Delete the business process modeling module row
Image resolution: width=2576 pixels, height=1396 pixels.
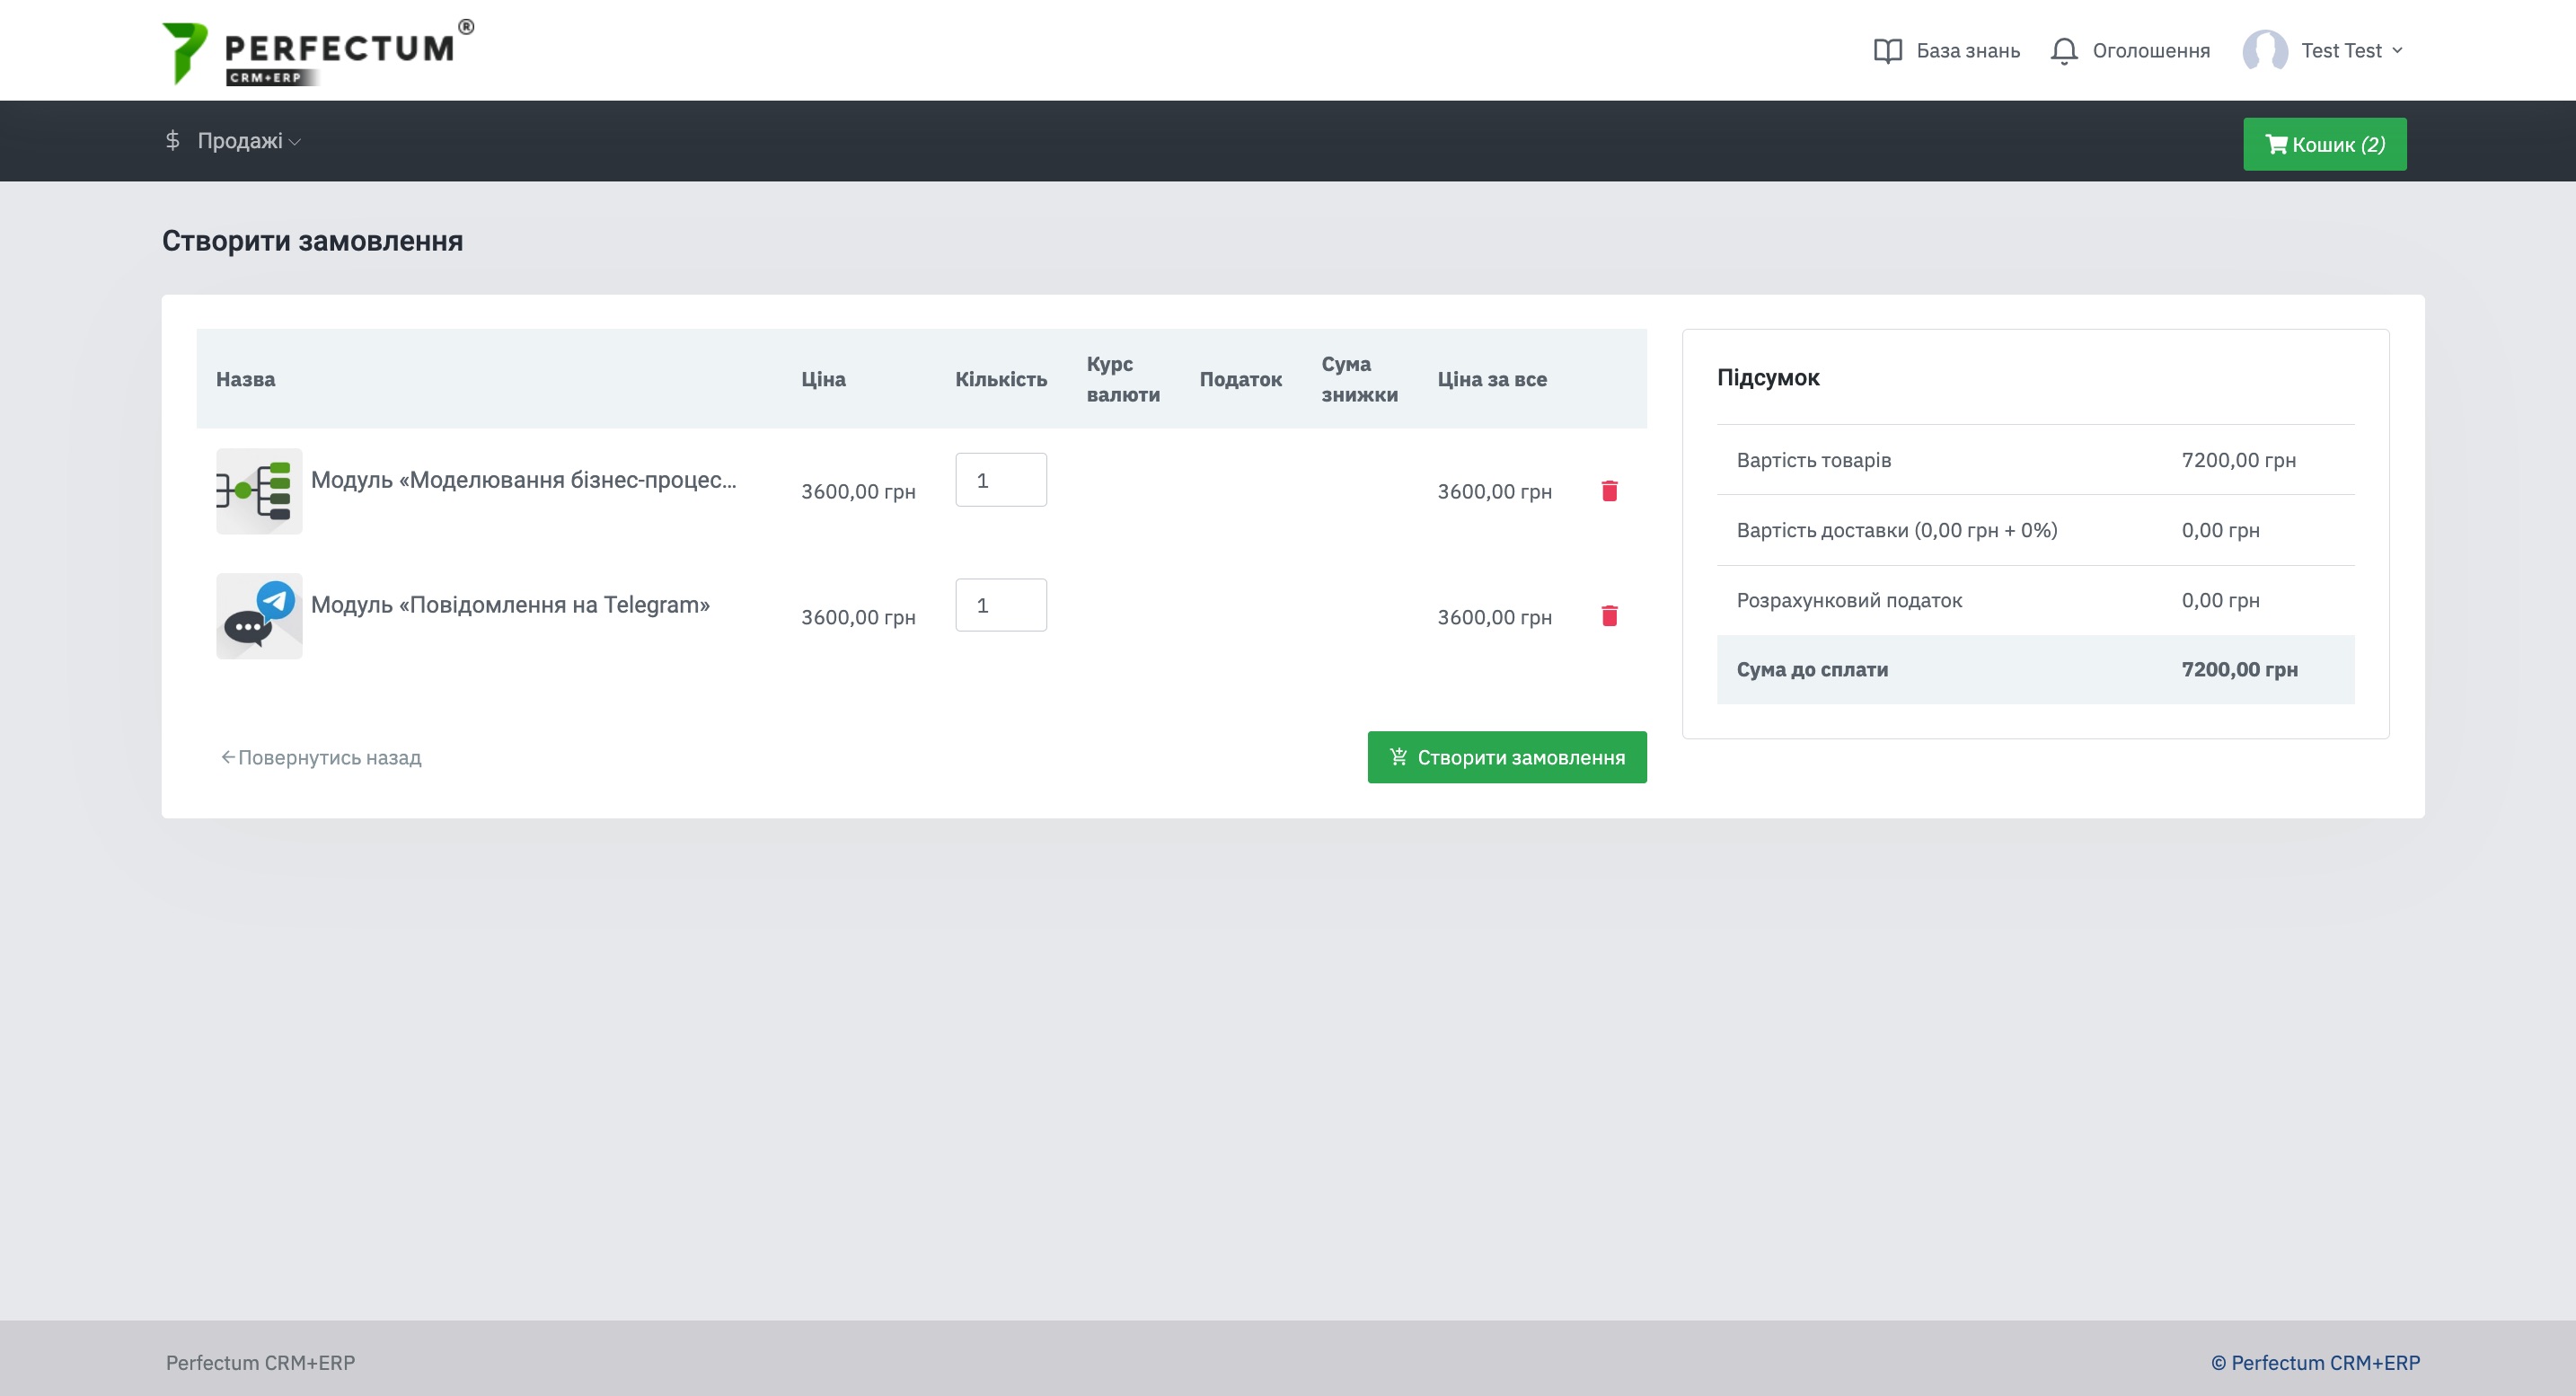pos(1609,491)
